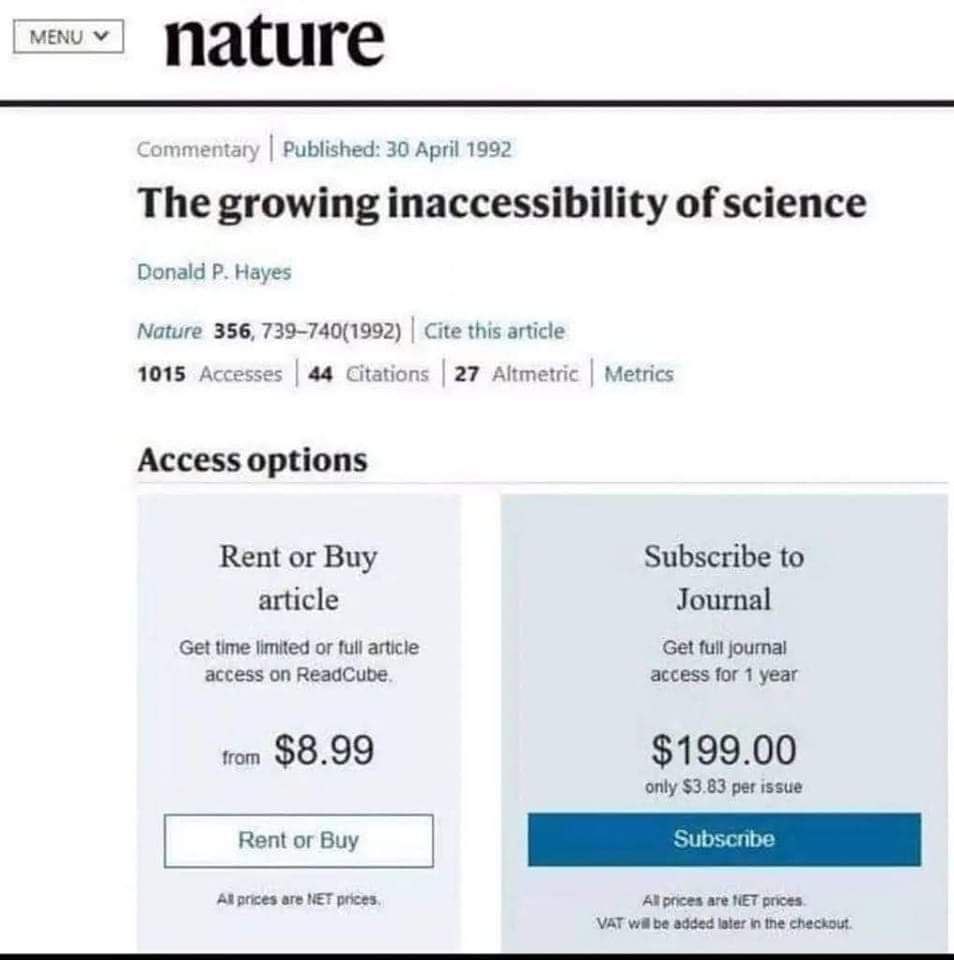This screenshot has width=954, height=960.
Task: Open author Donald P. Hayes link
Action: (x=213, y=272)
